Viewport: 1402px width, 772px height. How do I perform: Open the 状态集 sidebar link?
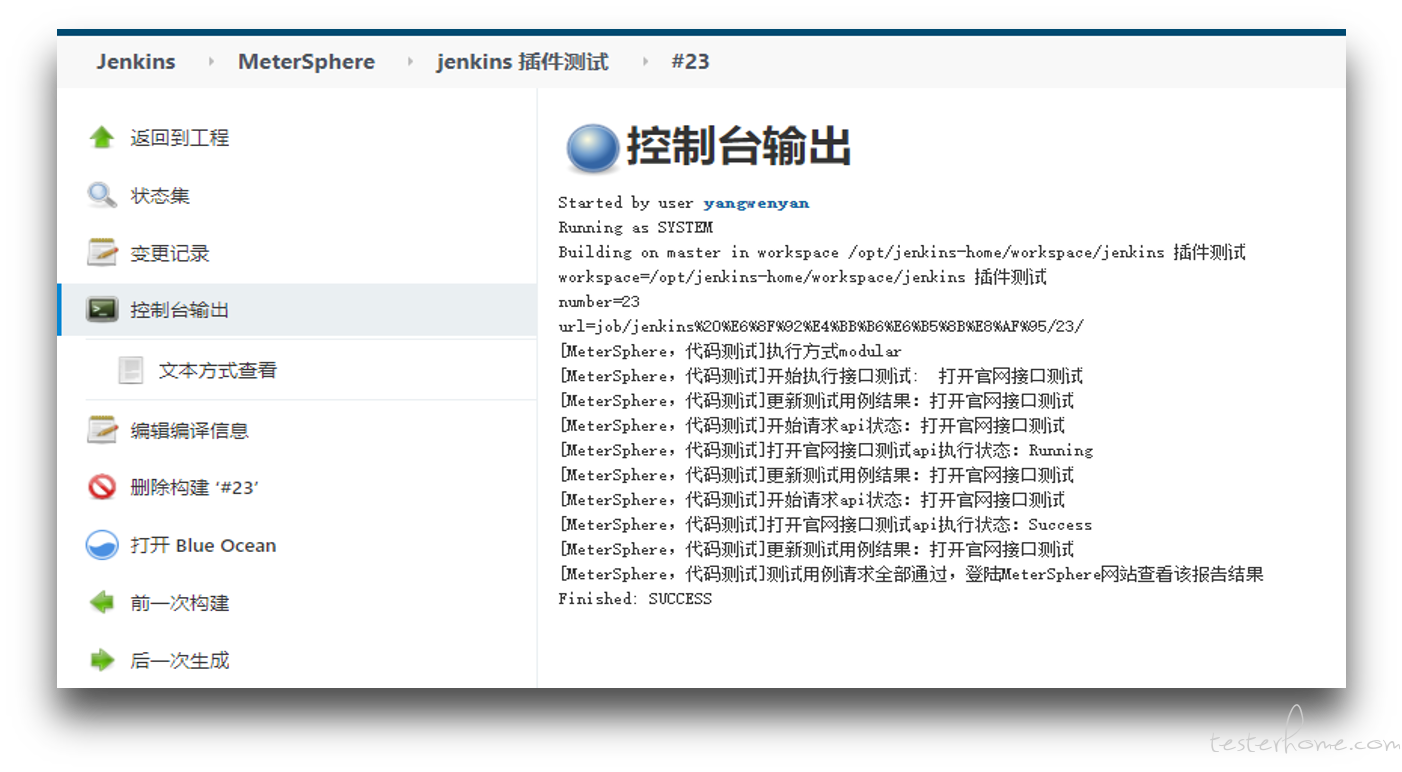point(160,196)
